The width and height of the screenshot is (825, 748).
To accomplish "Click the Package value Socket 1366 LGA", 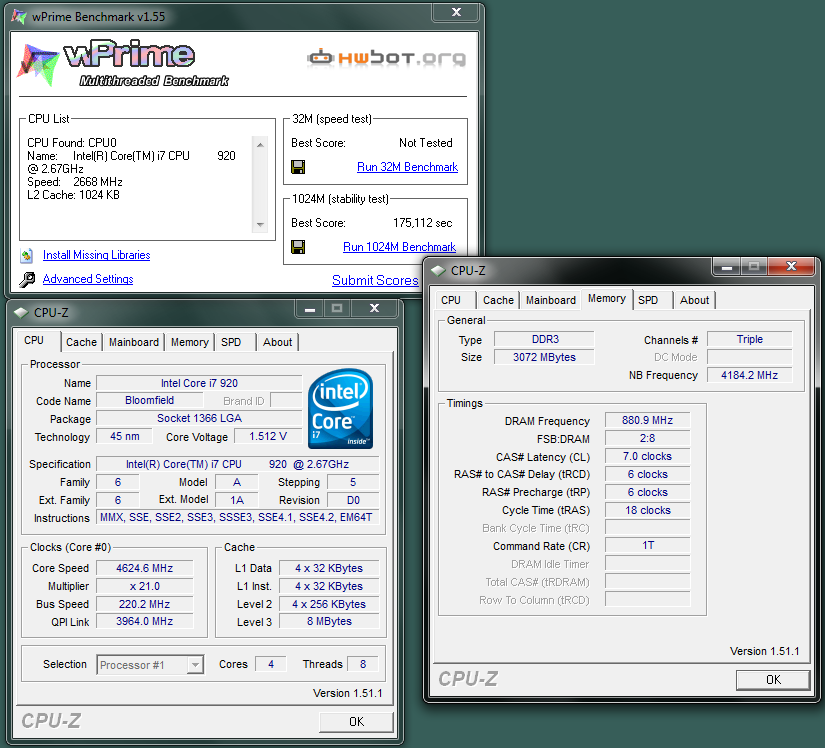I will (x=199, y=419).
